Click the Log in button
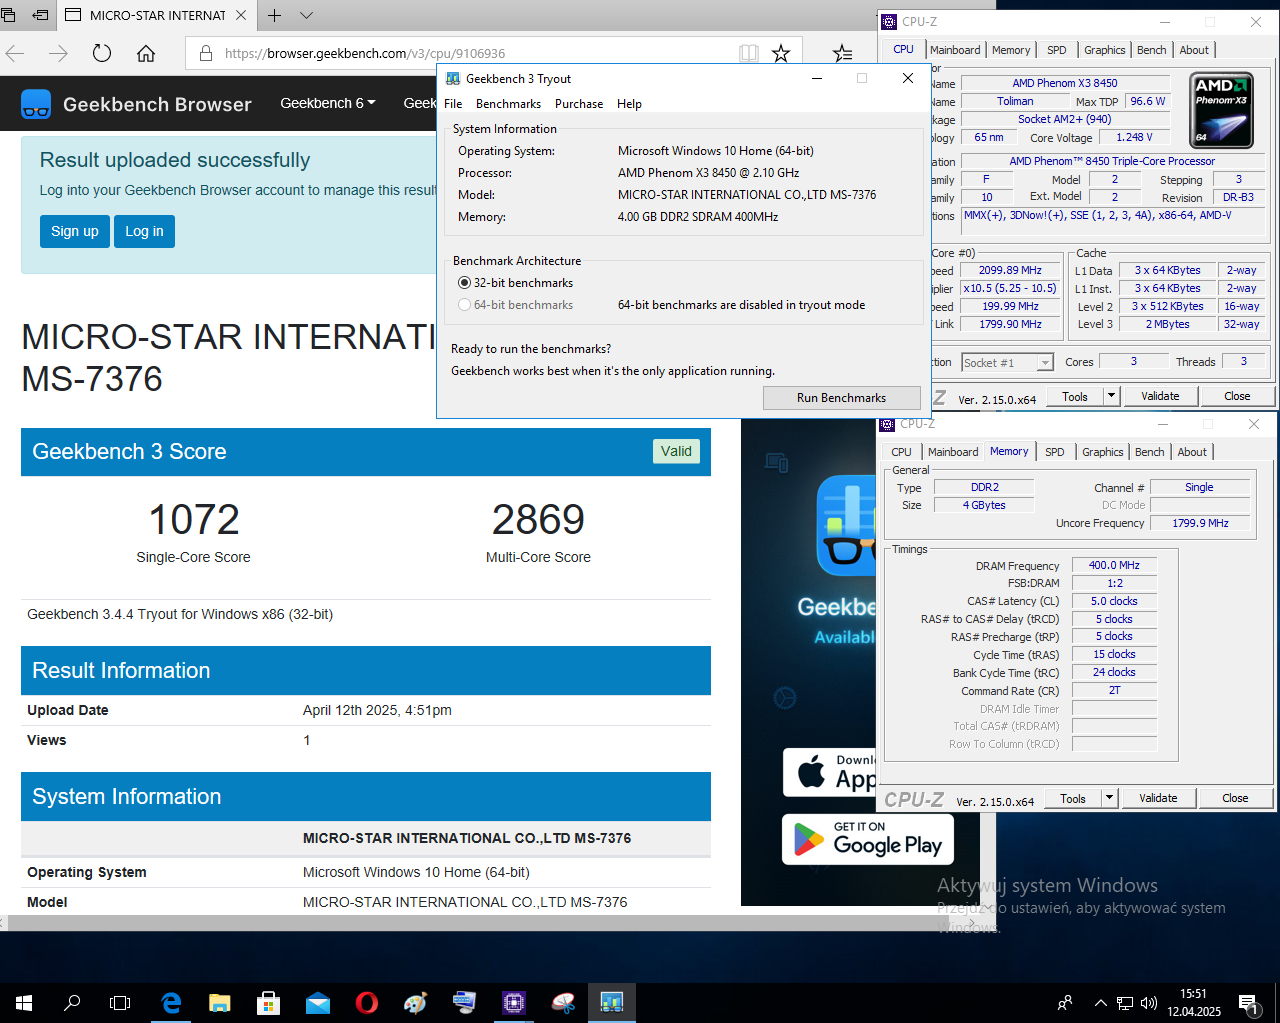The image size is (1280, 1023). coord(144,231)
